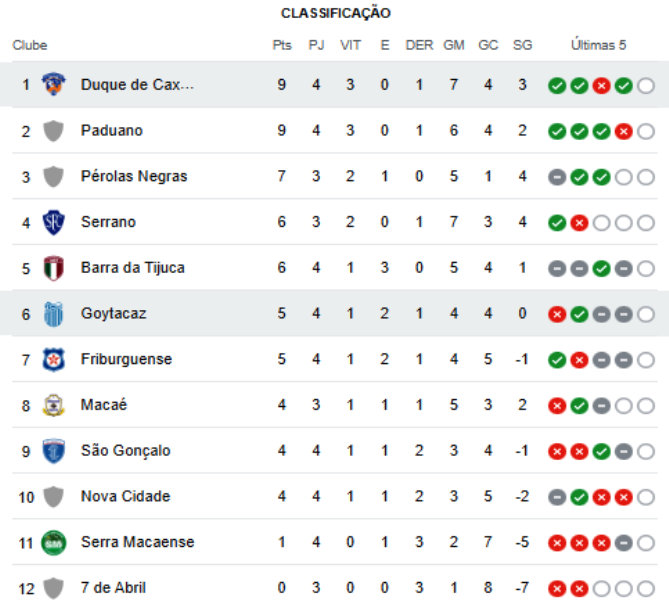Click the Goytacaz striped crest

[53, 314]
